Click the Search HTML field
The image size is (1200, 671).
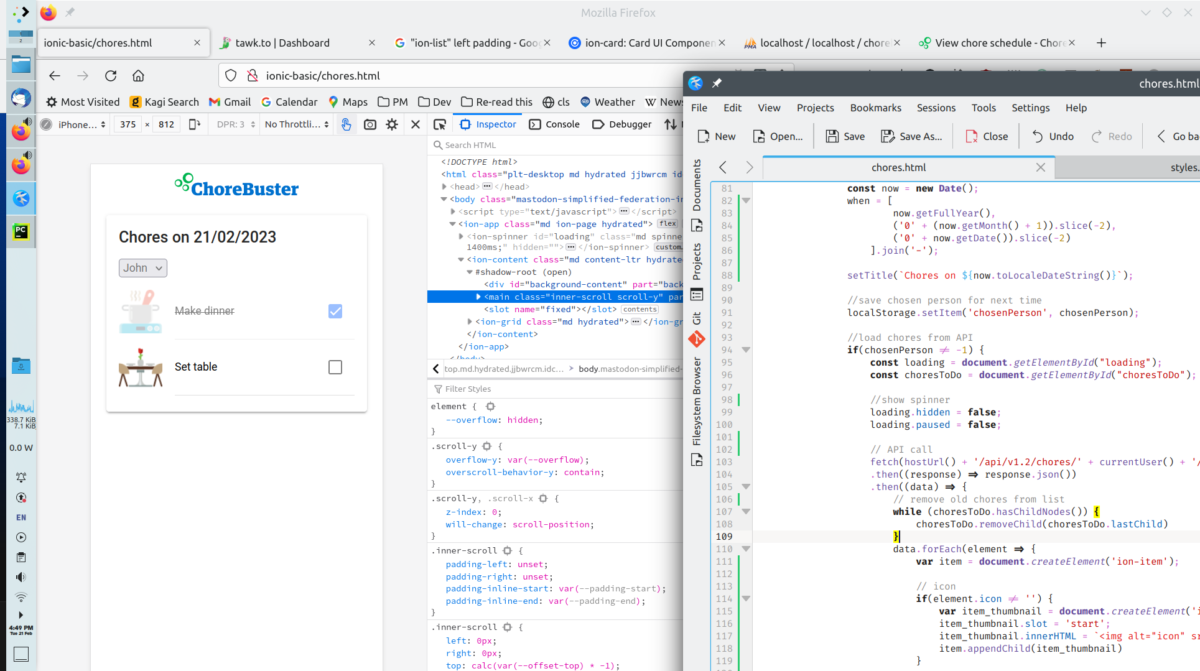pyautogui.click(x=556, y=145)
